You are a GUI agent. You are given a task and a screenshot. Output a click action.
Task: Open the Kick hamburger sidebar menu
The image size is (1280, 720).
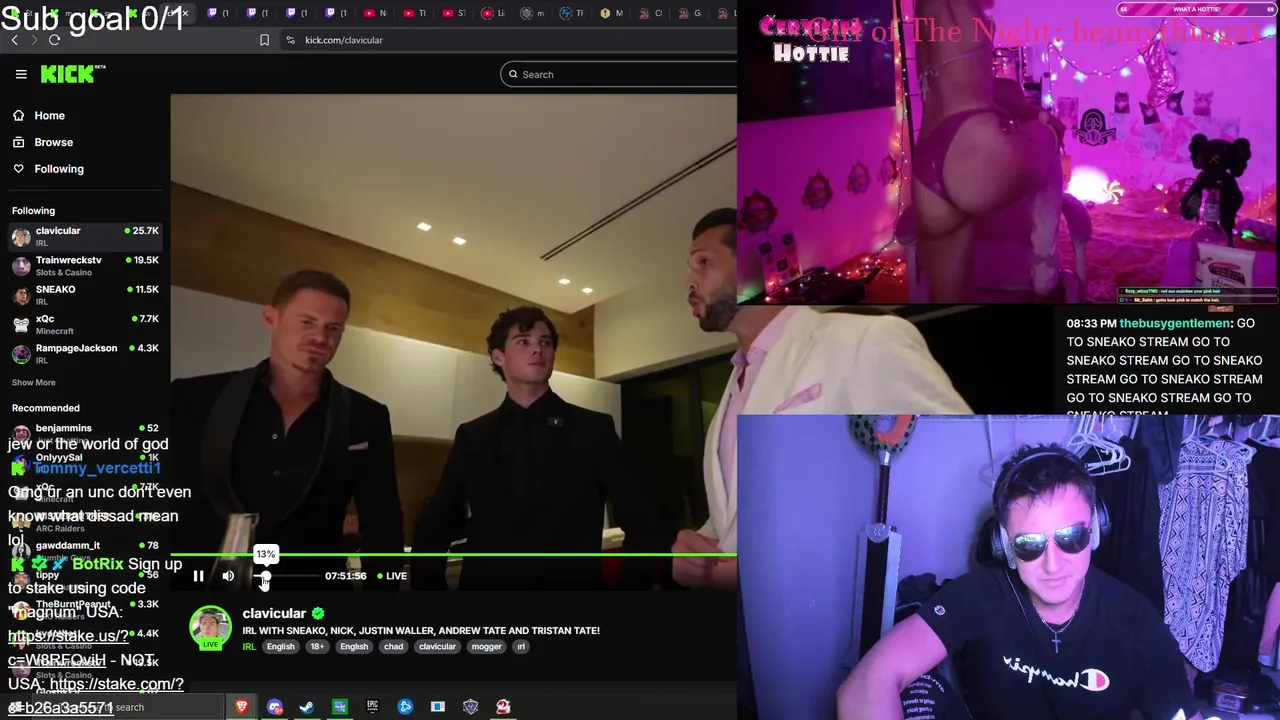click(x=21, y=74)
